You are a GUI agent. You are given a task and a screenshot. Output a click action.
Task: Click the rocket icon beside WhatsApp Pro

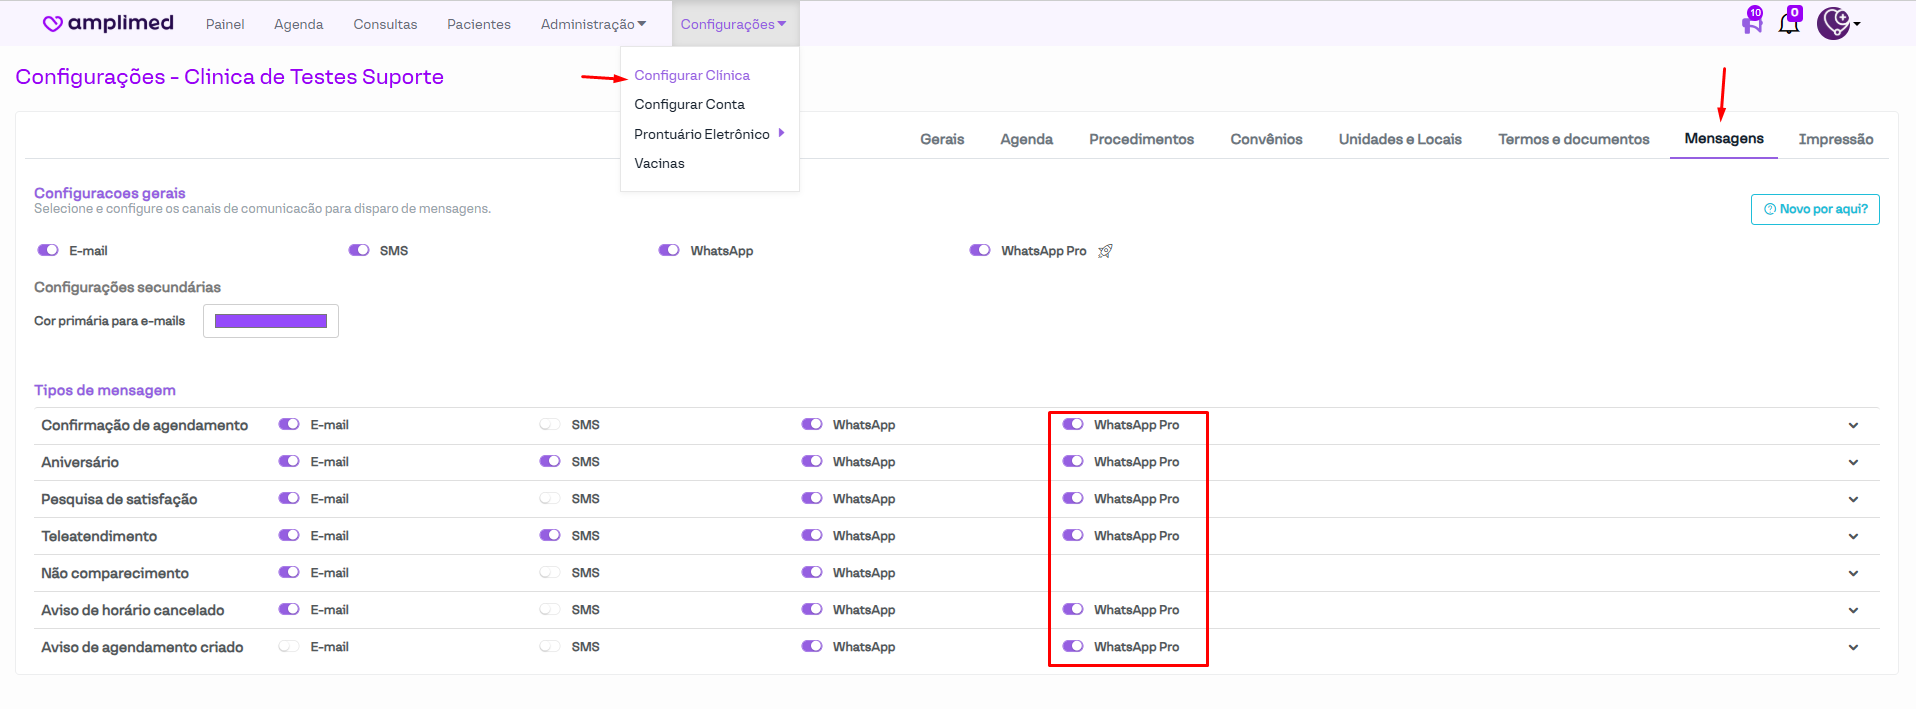coord(1105,251)
